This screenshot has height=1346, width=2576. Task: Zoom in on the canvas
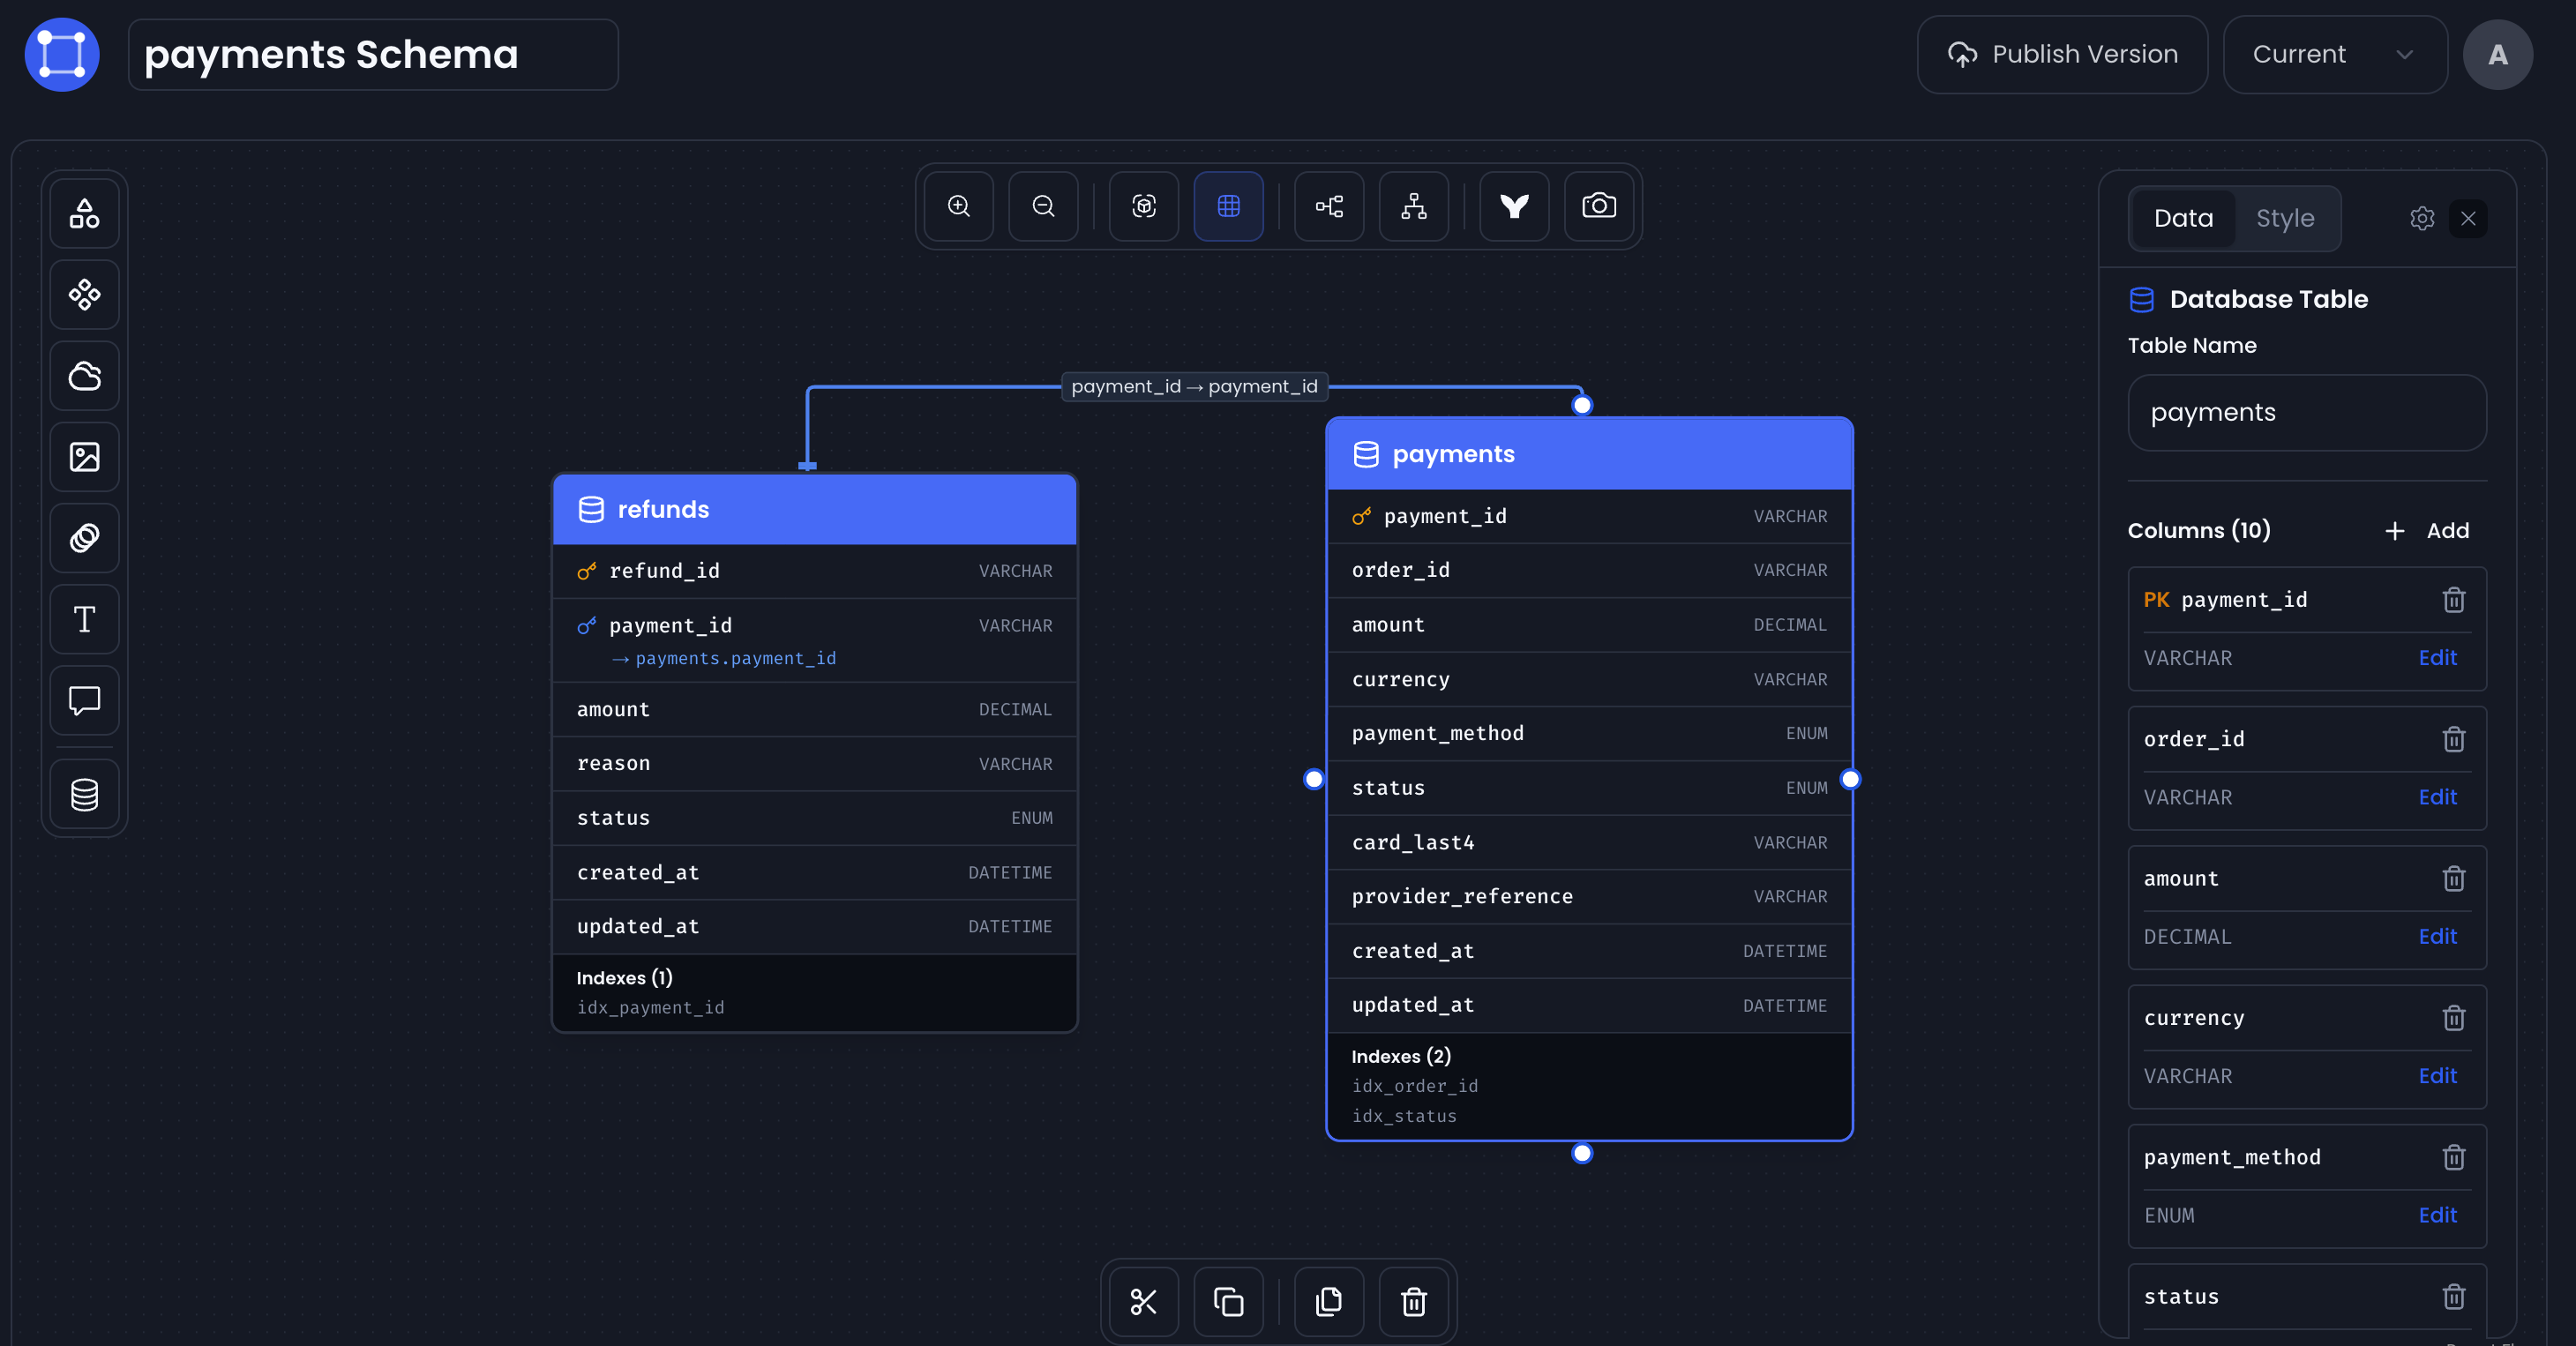pos(958,206)
